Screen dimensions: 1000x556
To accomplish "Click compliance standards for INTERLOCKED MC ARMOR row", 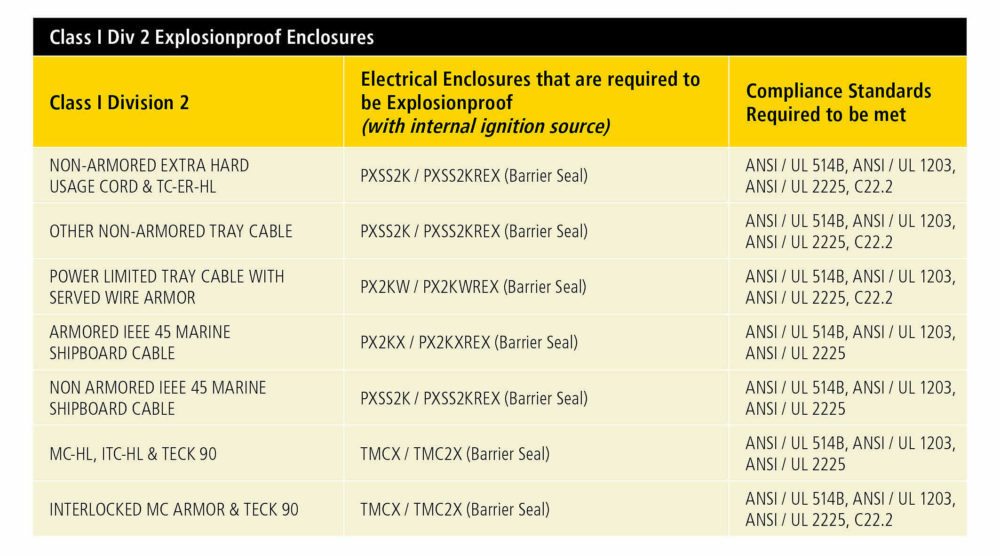I will pos(850,509).
